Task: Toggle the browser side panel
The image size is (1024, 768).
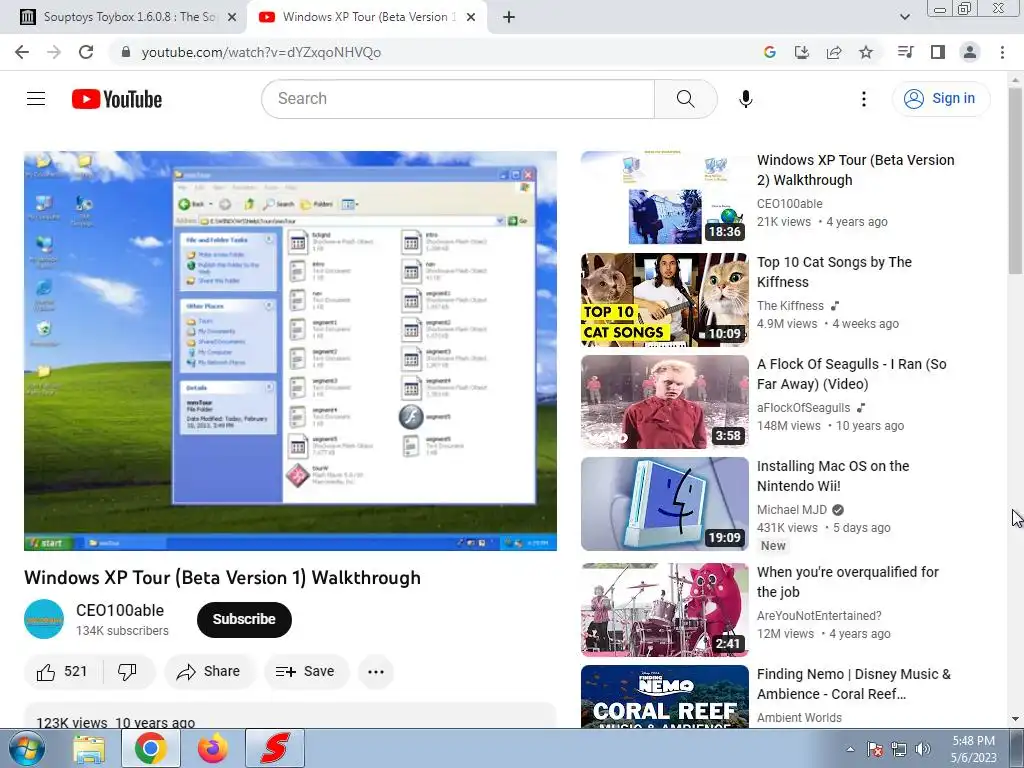Action: pos(937,52)
